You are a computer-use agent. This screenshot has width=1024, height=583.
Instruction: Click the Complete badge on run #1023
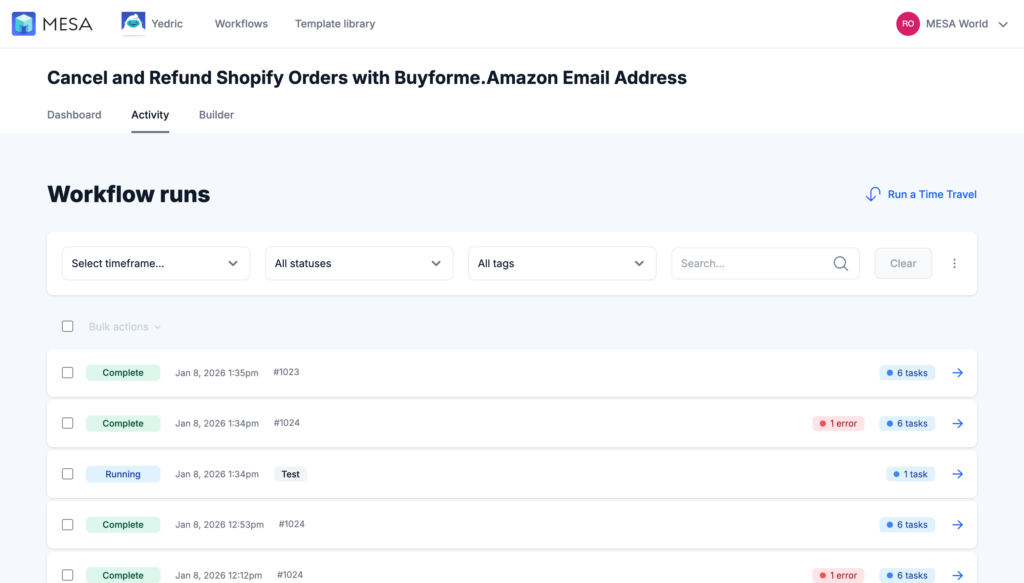(123, 372)
